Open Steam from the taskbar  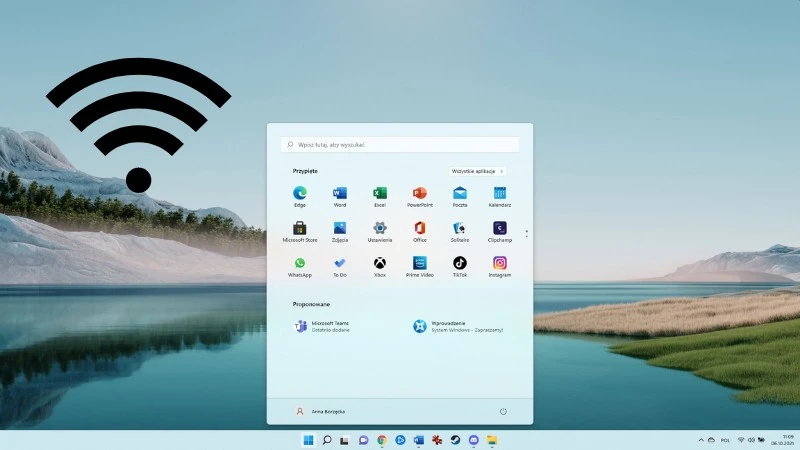(455, 440)
